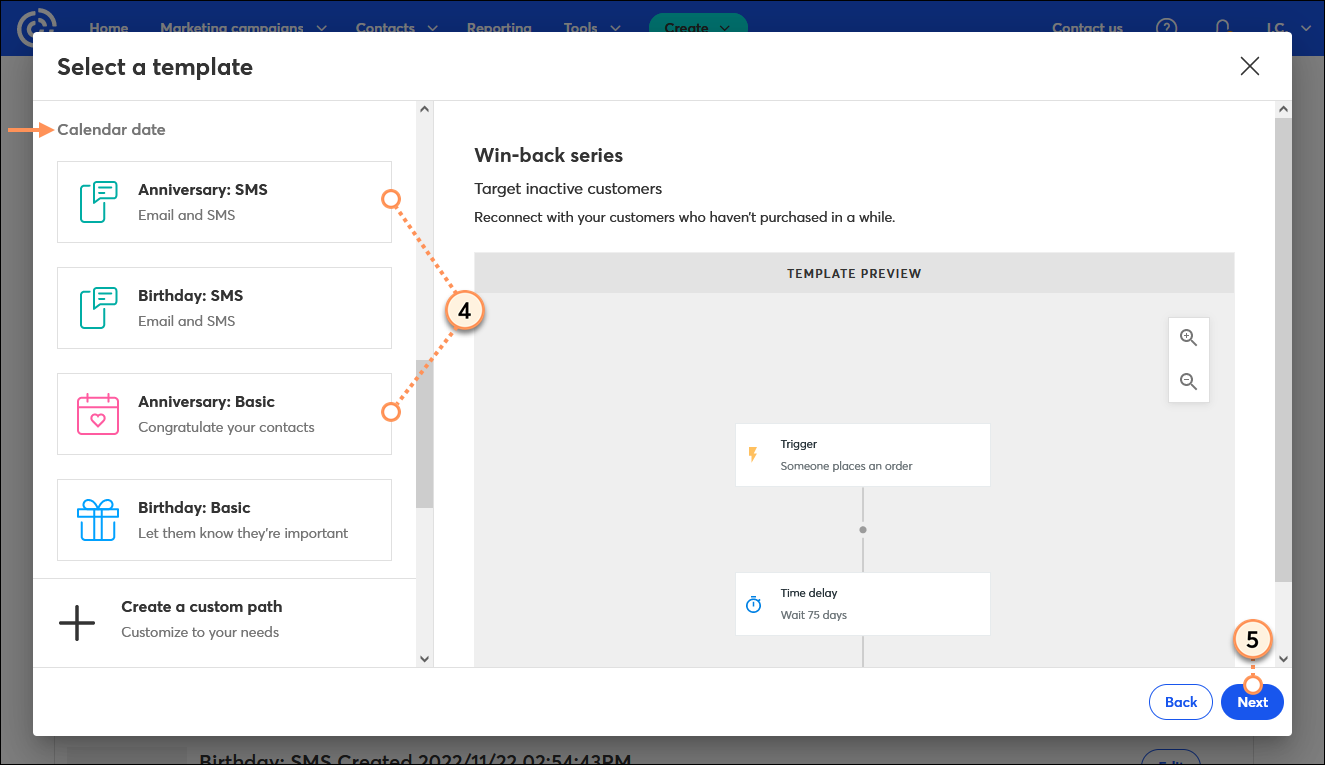Close the Select a template dialog
1325x765 pixels.
pyautogui.click(x=1249, y=67)
